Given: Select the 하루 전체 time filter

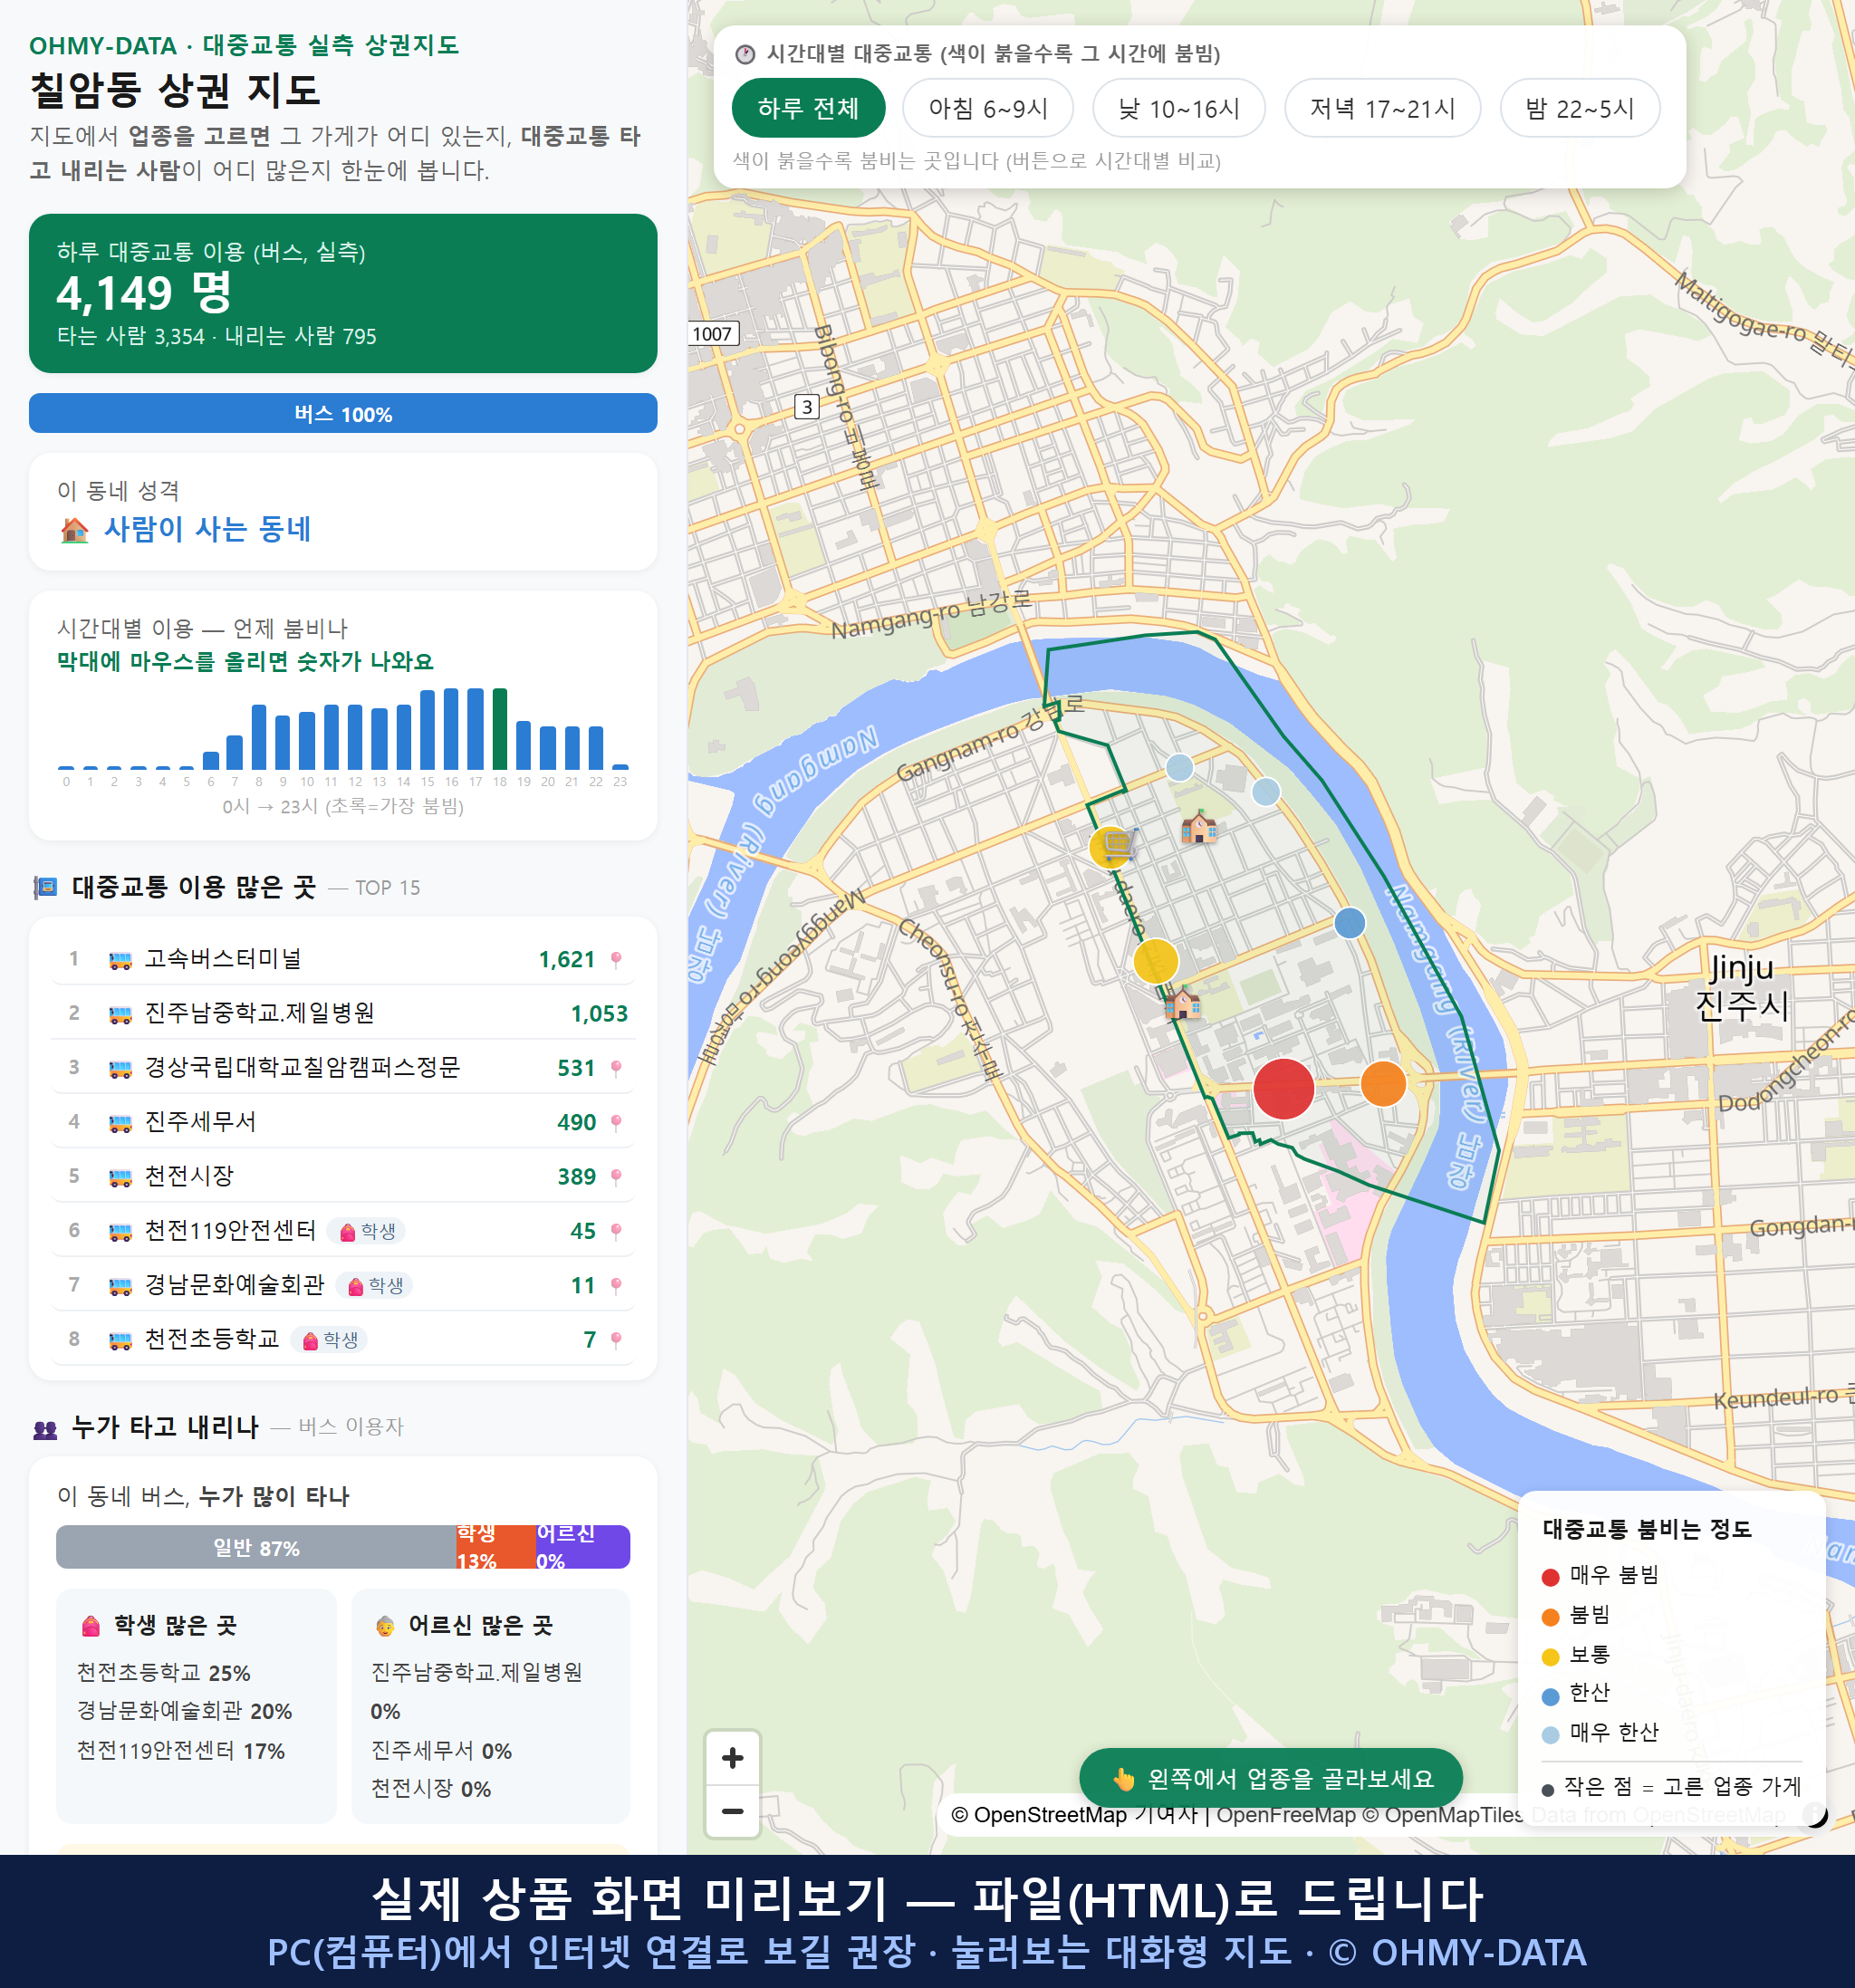Looking at the screenshot, I should pyautogui.click(x=808, y=108).
